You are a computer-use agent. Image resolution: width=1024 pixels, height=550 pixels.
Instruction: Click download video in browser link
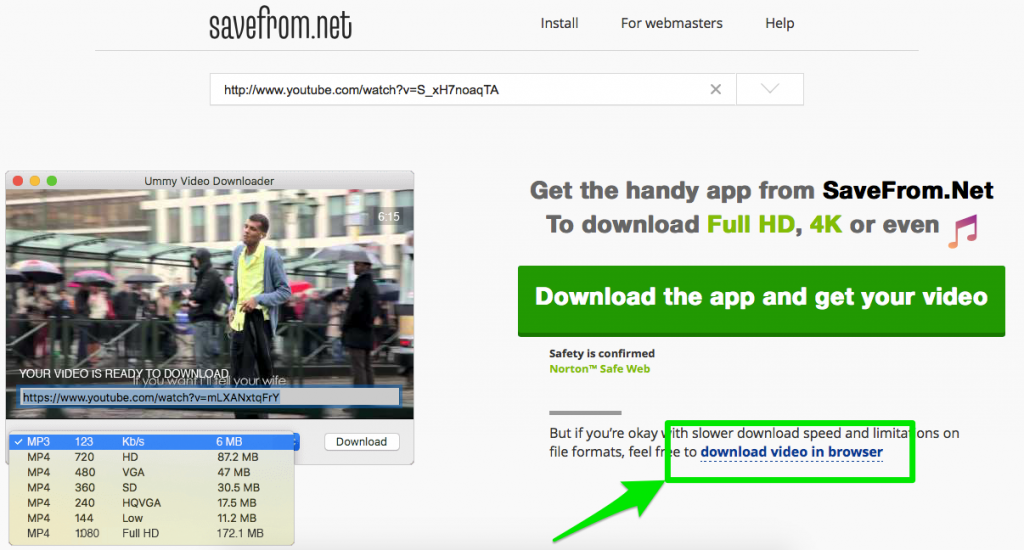click(x=792, y=452)
